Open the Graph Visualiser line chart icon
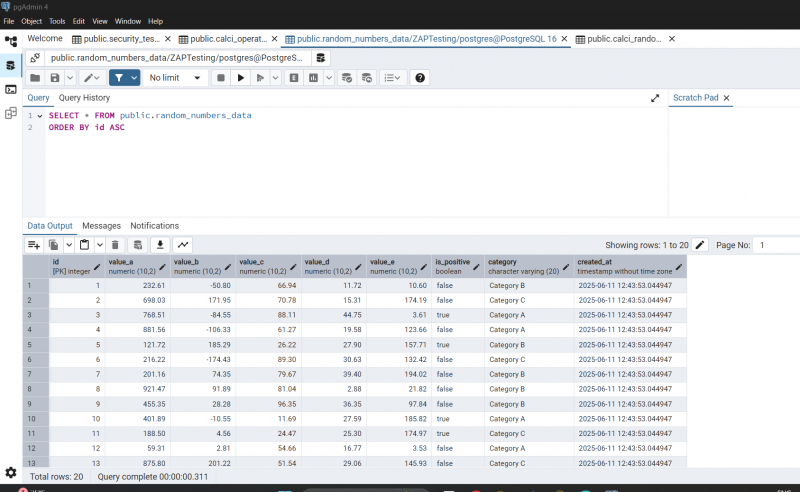 184,244
